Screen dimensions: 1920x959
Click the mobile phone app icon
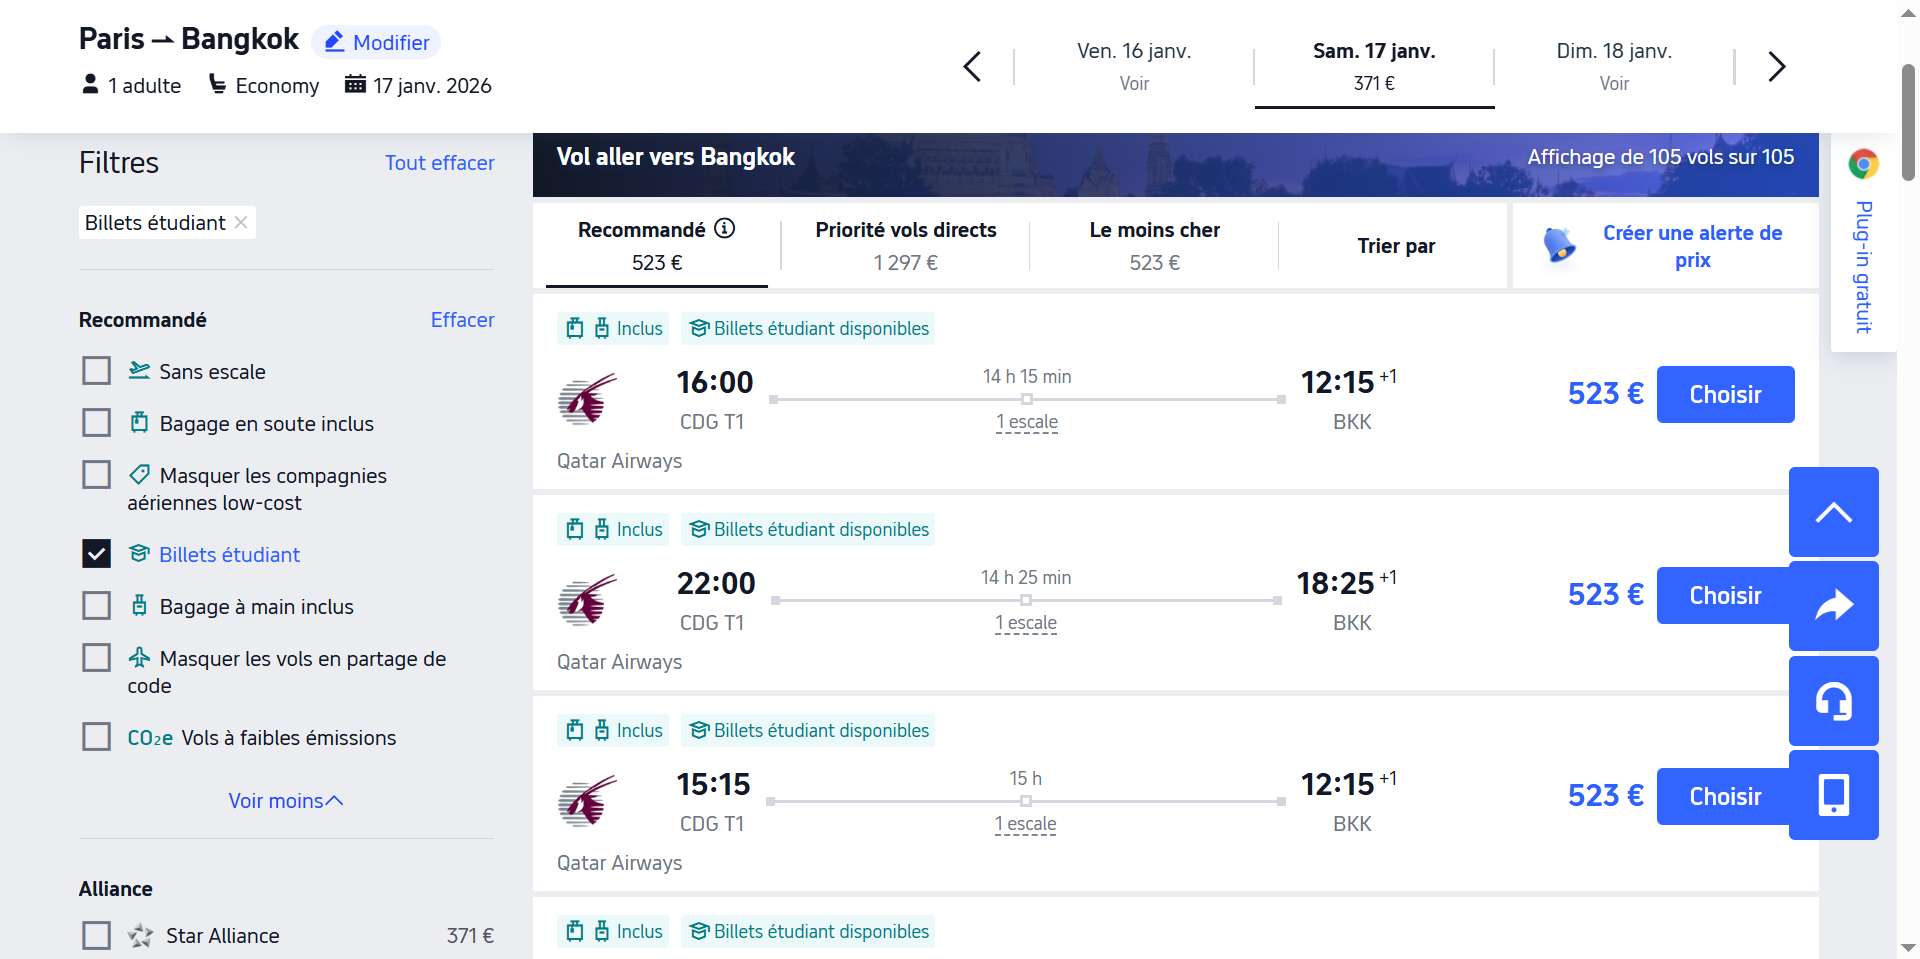click(1833, 795)
